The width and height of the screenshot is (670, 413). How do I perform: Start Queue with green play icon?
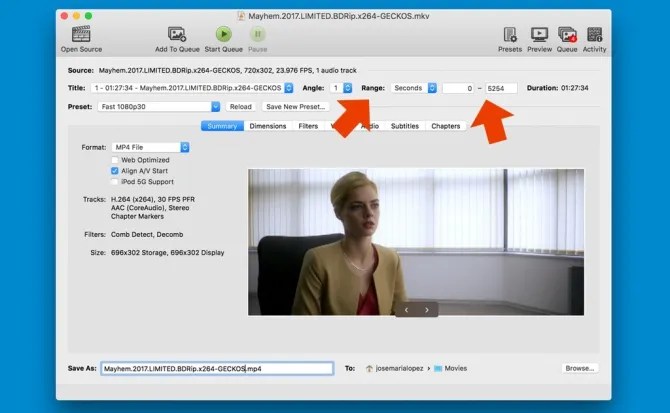coord(223,34)
